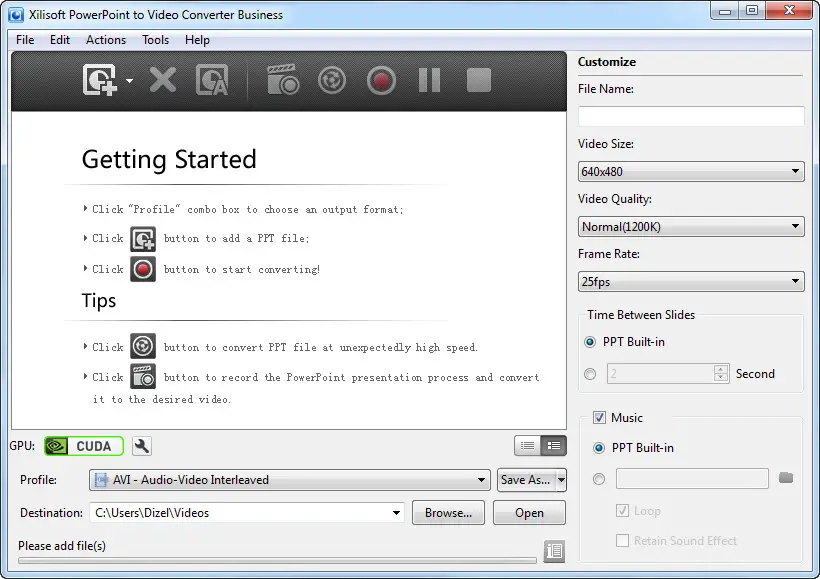Screen dimensions: 820x579
Task: Click the Add watermark toolbar icon
Action: click(x=212, y=80)
